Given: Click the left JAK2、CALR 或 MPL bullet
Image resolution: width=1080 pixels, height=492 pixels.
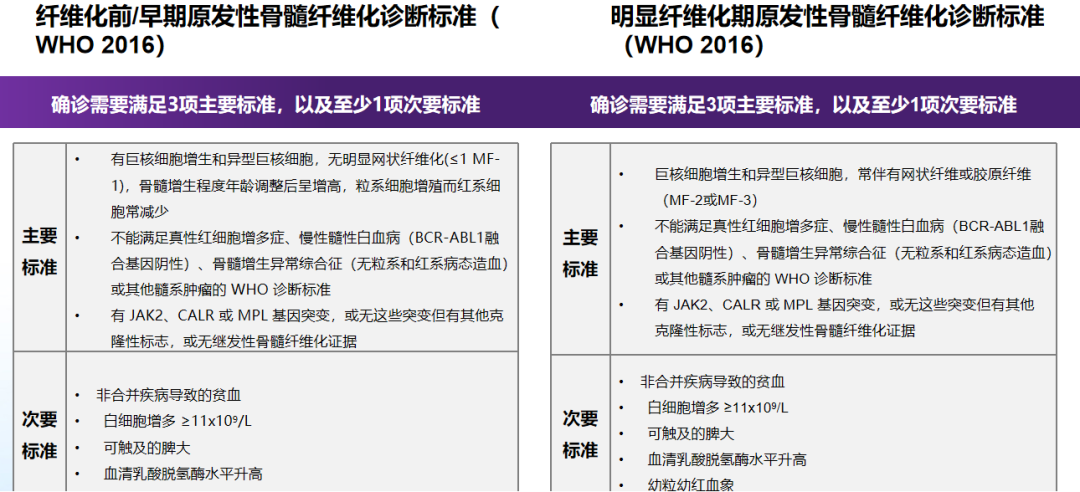Looking at the screenshot, I should pyautogui.click(x=305, y=328).
